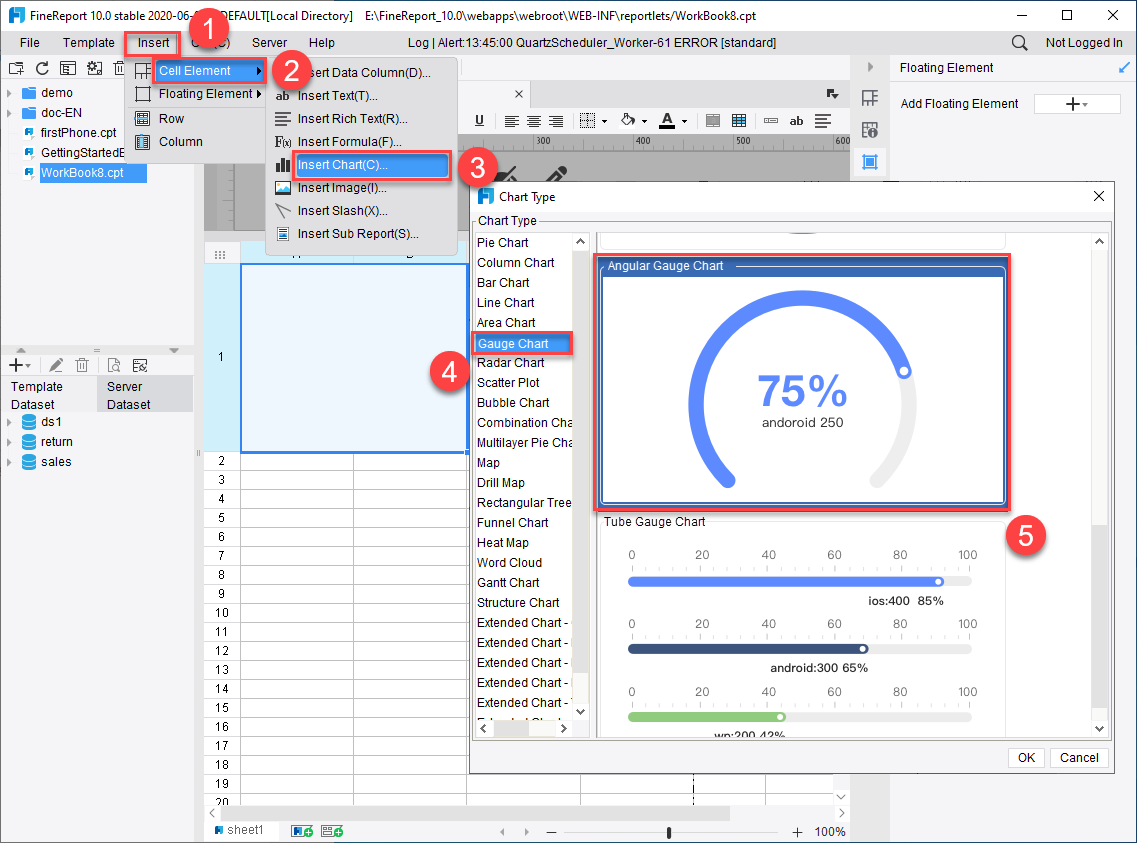
Task: Click the preview dataset icon
Action: pos(114,365)
